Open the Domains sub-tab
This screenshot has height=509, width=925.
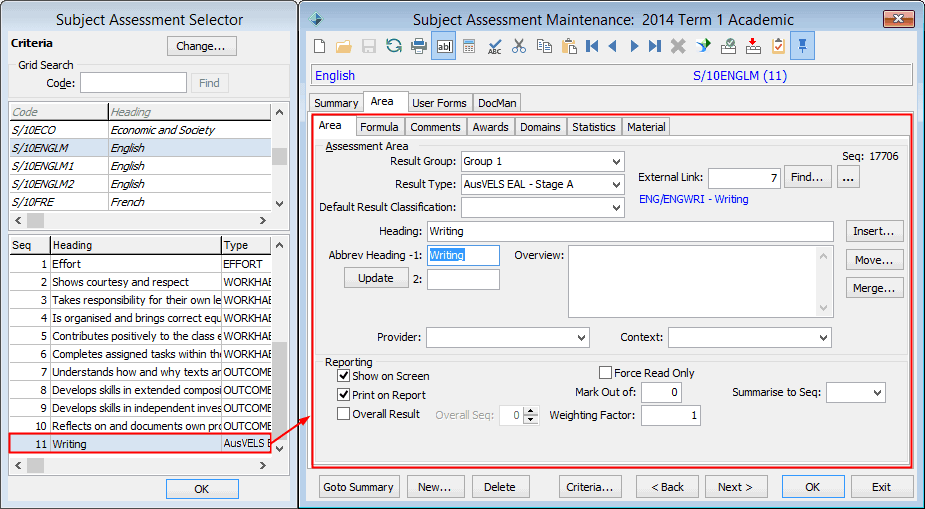click(540, 127)
